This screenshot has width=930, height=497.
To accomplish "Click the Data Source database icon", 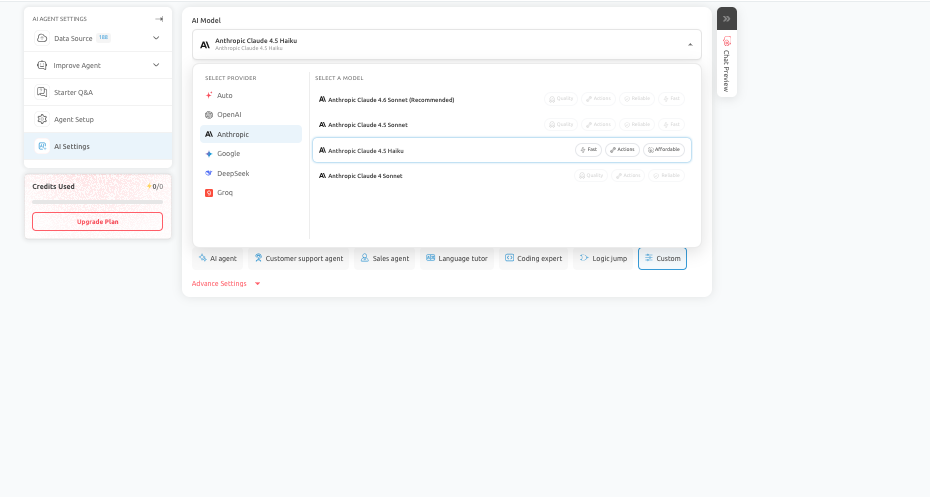I will 42,38.
